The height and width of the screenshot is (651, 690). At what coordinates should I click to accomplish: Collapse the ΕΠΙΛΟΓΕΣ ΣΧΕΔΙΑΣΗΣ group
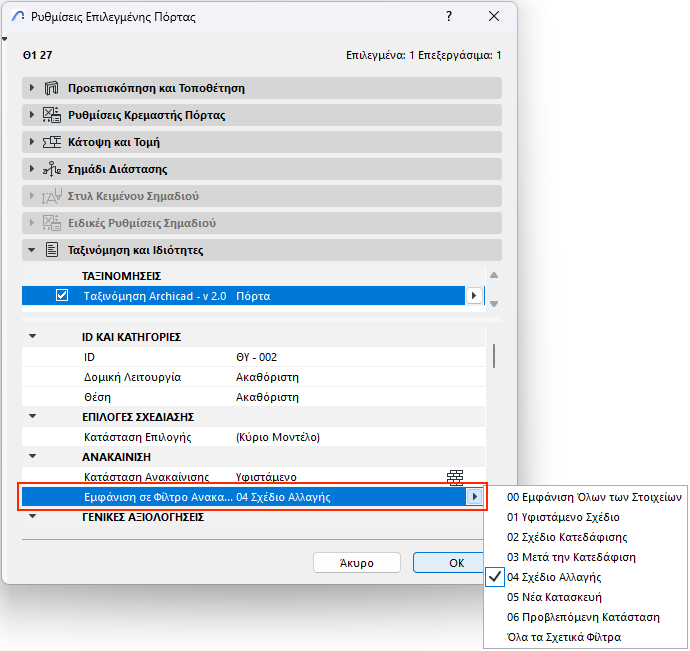pyautogui.click(x=33, y=416)
